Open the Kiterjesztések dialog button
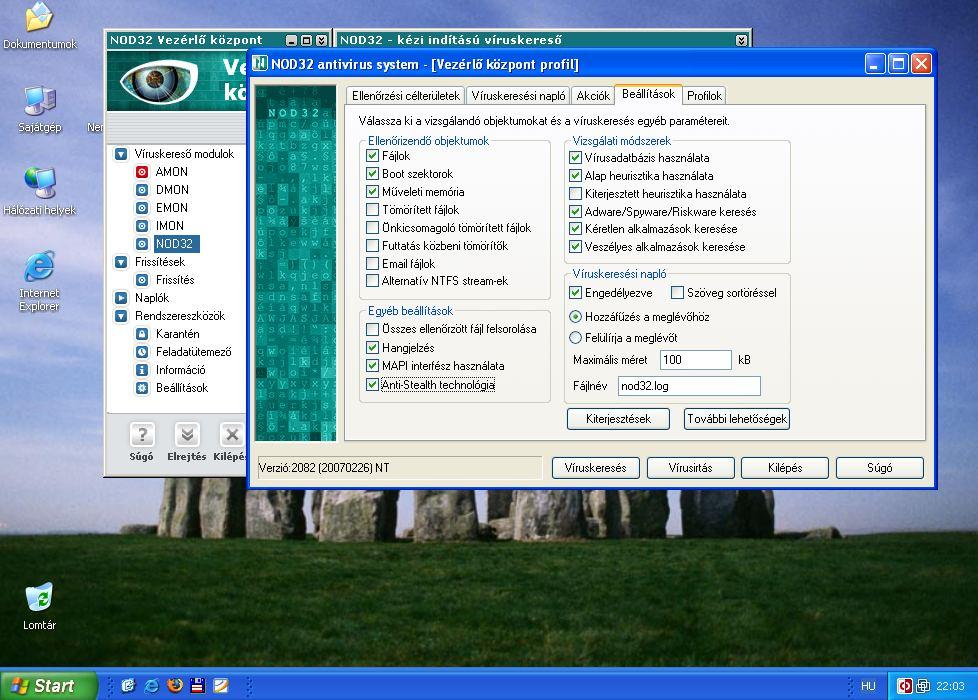Viewport: 978px width, 700px height. [618, 419]
